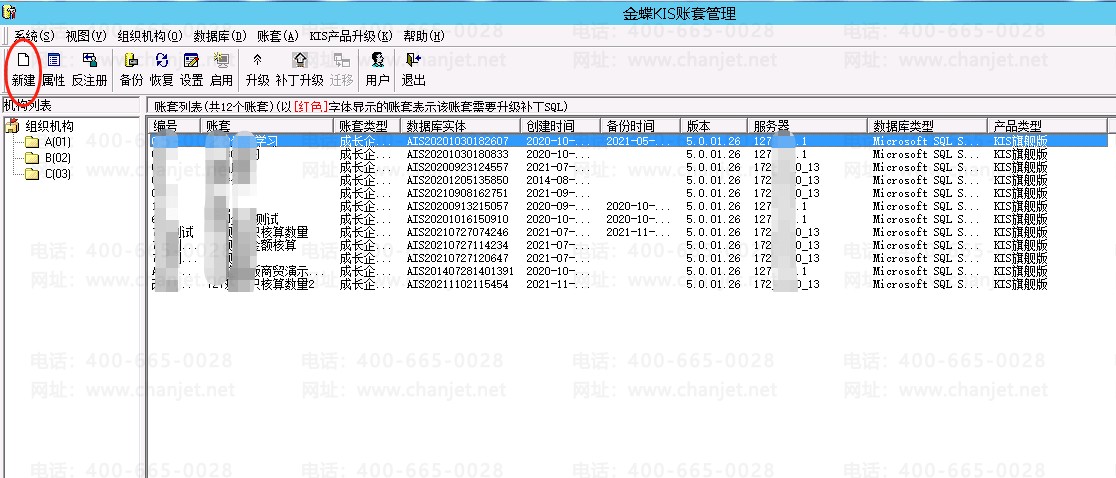Sort by the 备份时间 column header
This screenshot has height=478, width=1116.
tap(640, 126)
